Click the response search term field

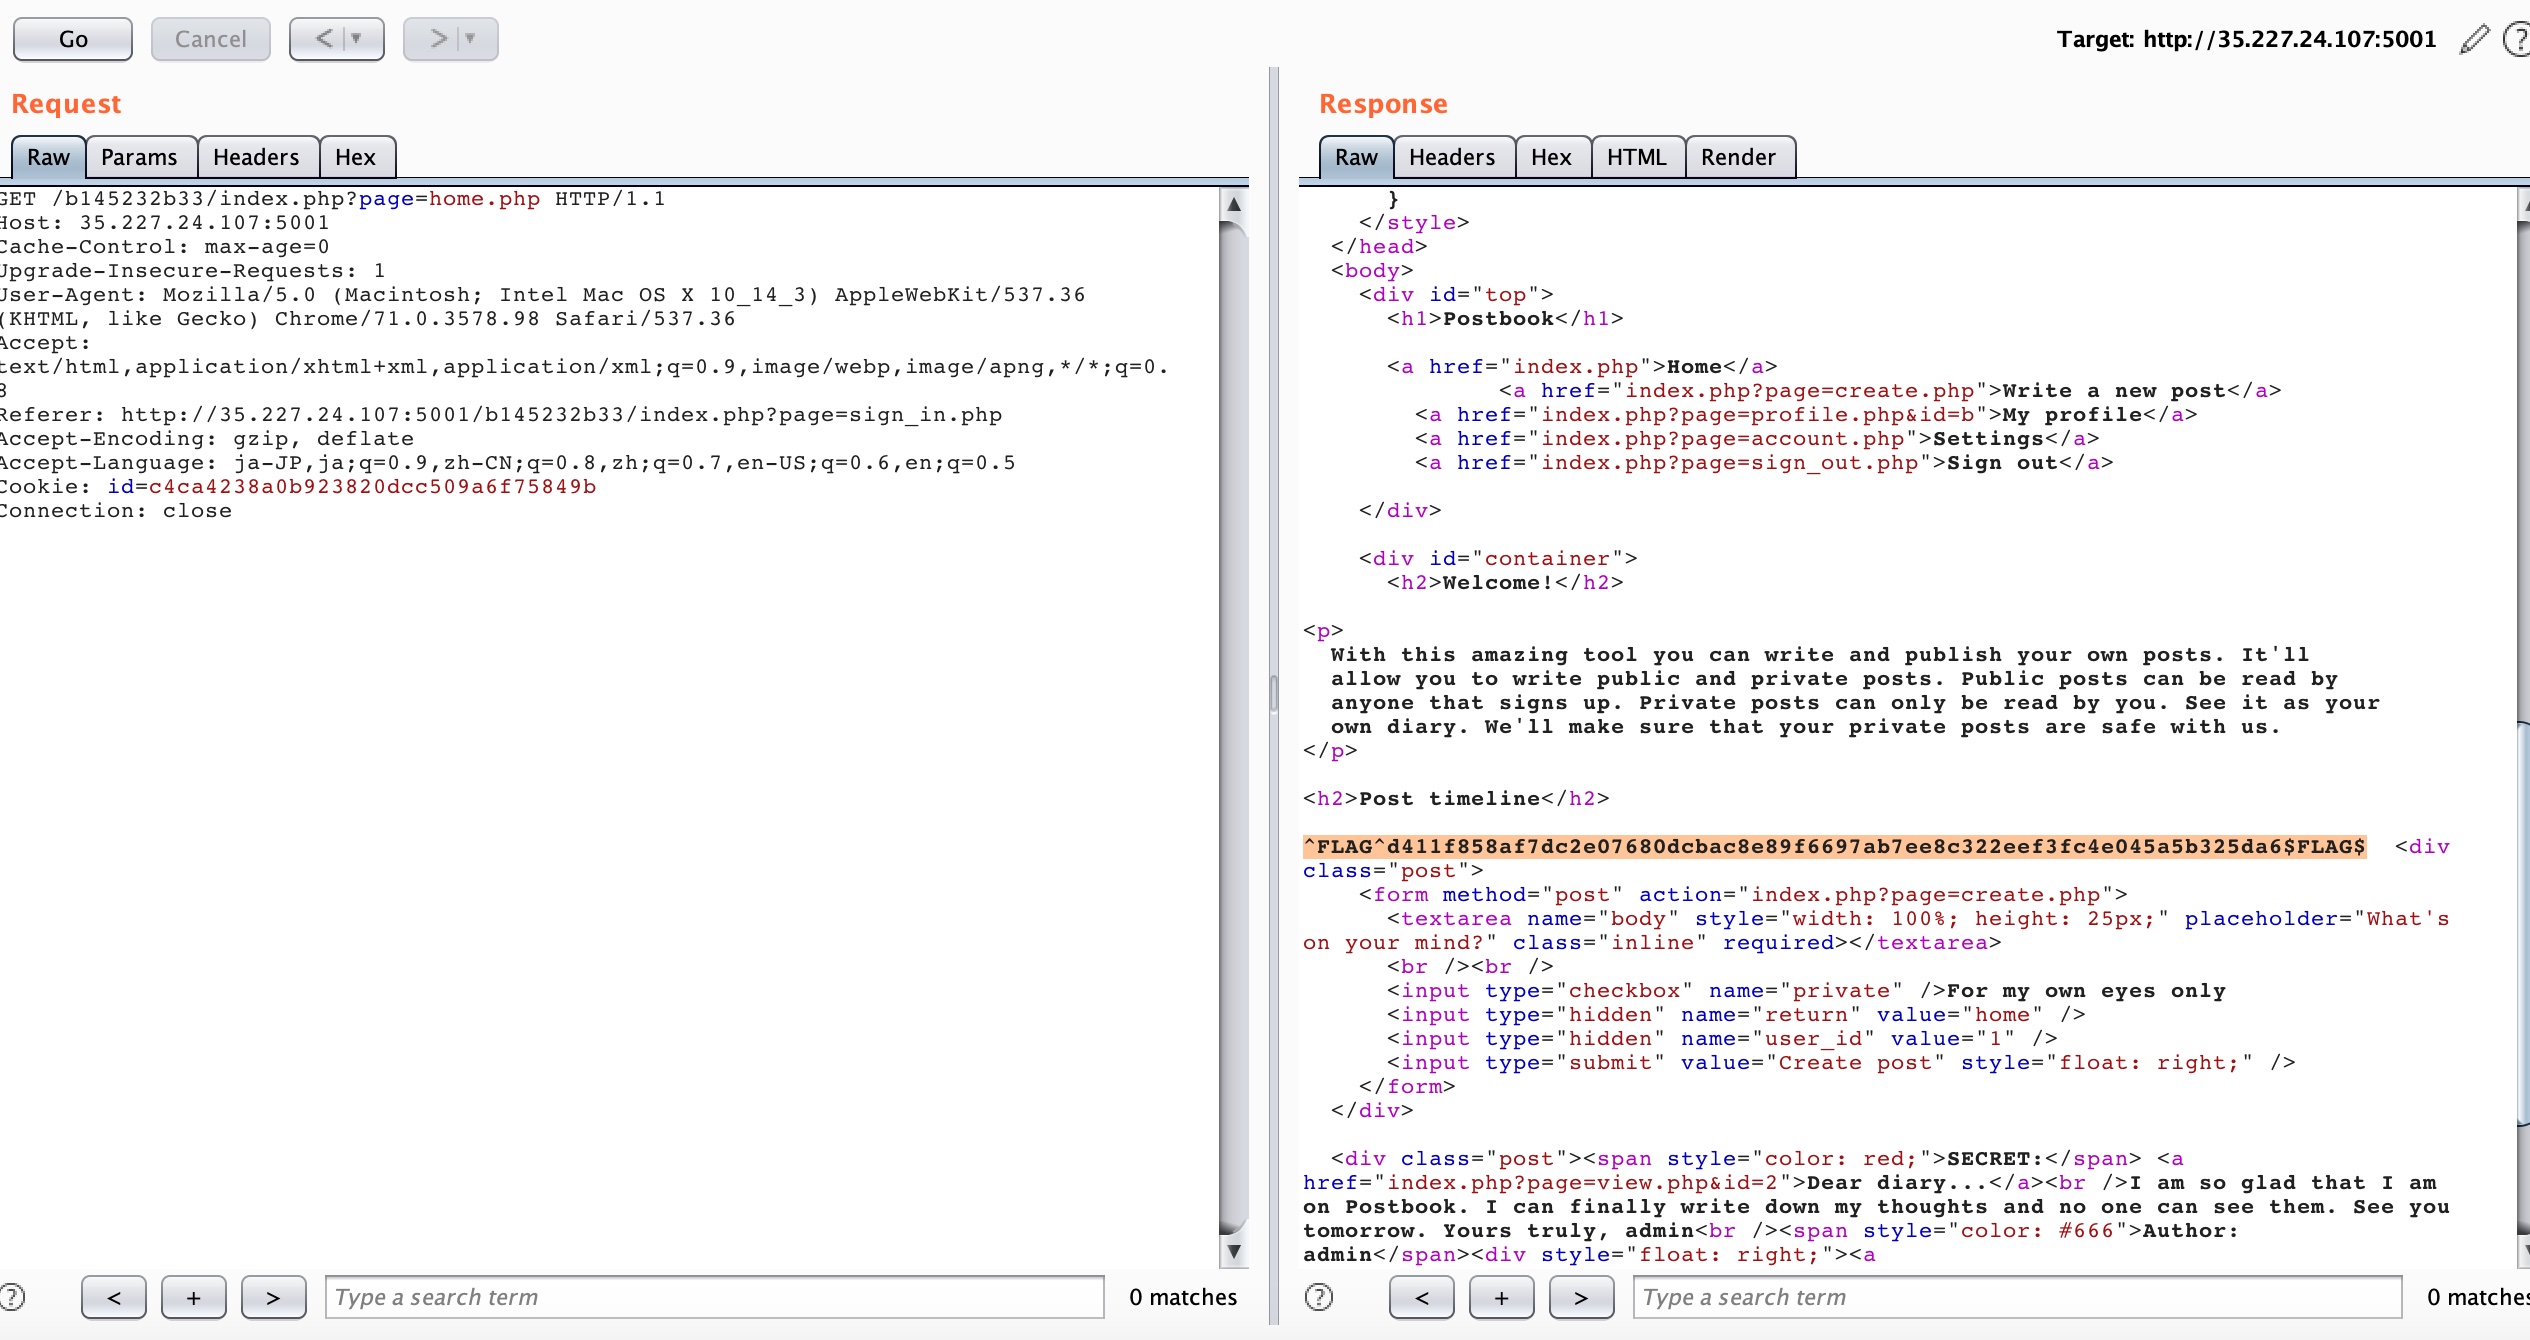(x=2016, y=1297)
